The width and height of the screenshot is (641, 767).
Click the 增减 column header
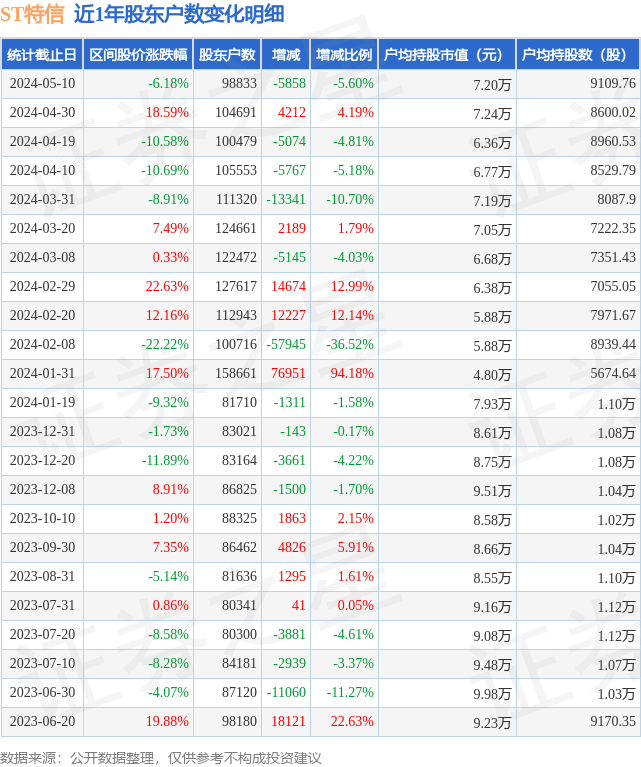285,55
